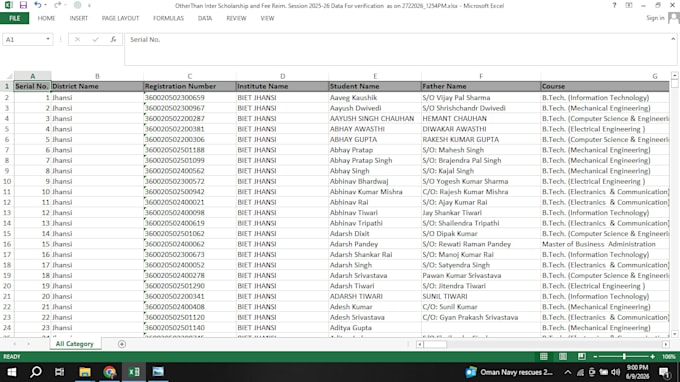Open Google Chrome from taskbar
The height and width of the screenshot is (382, 680).
click(109, 372)
